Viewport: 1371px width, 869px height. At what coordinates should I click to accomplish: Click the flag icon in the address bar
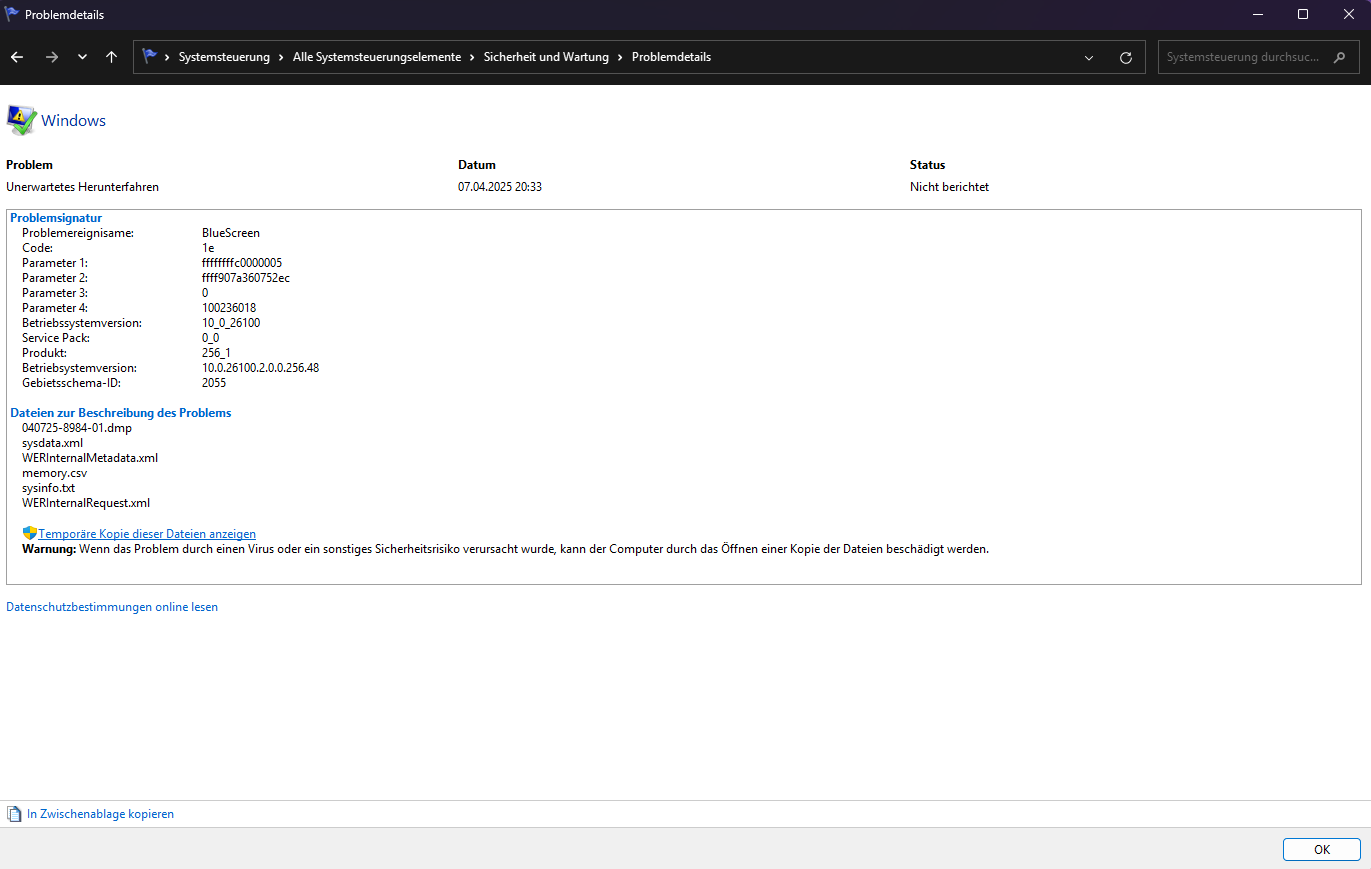150,57
